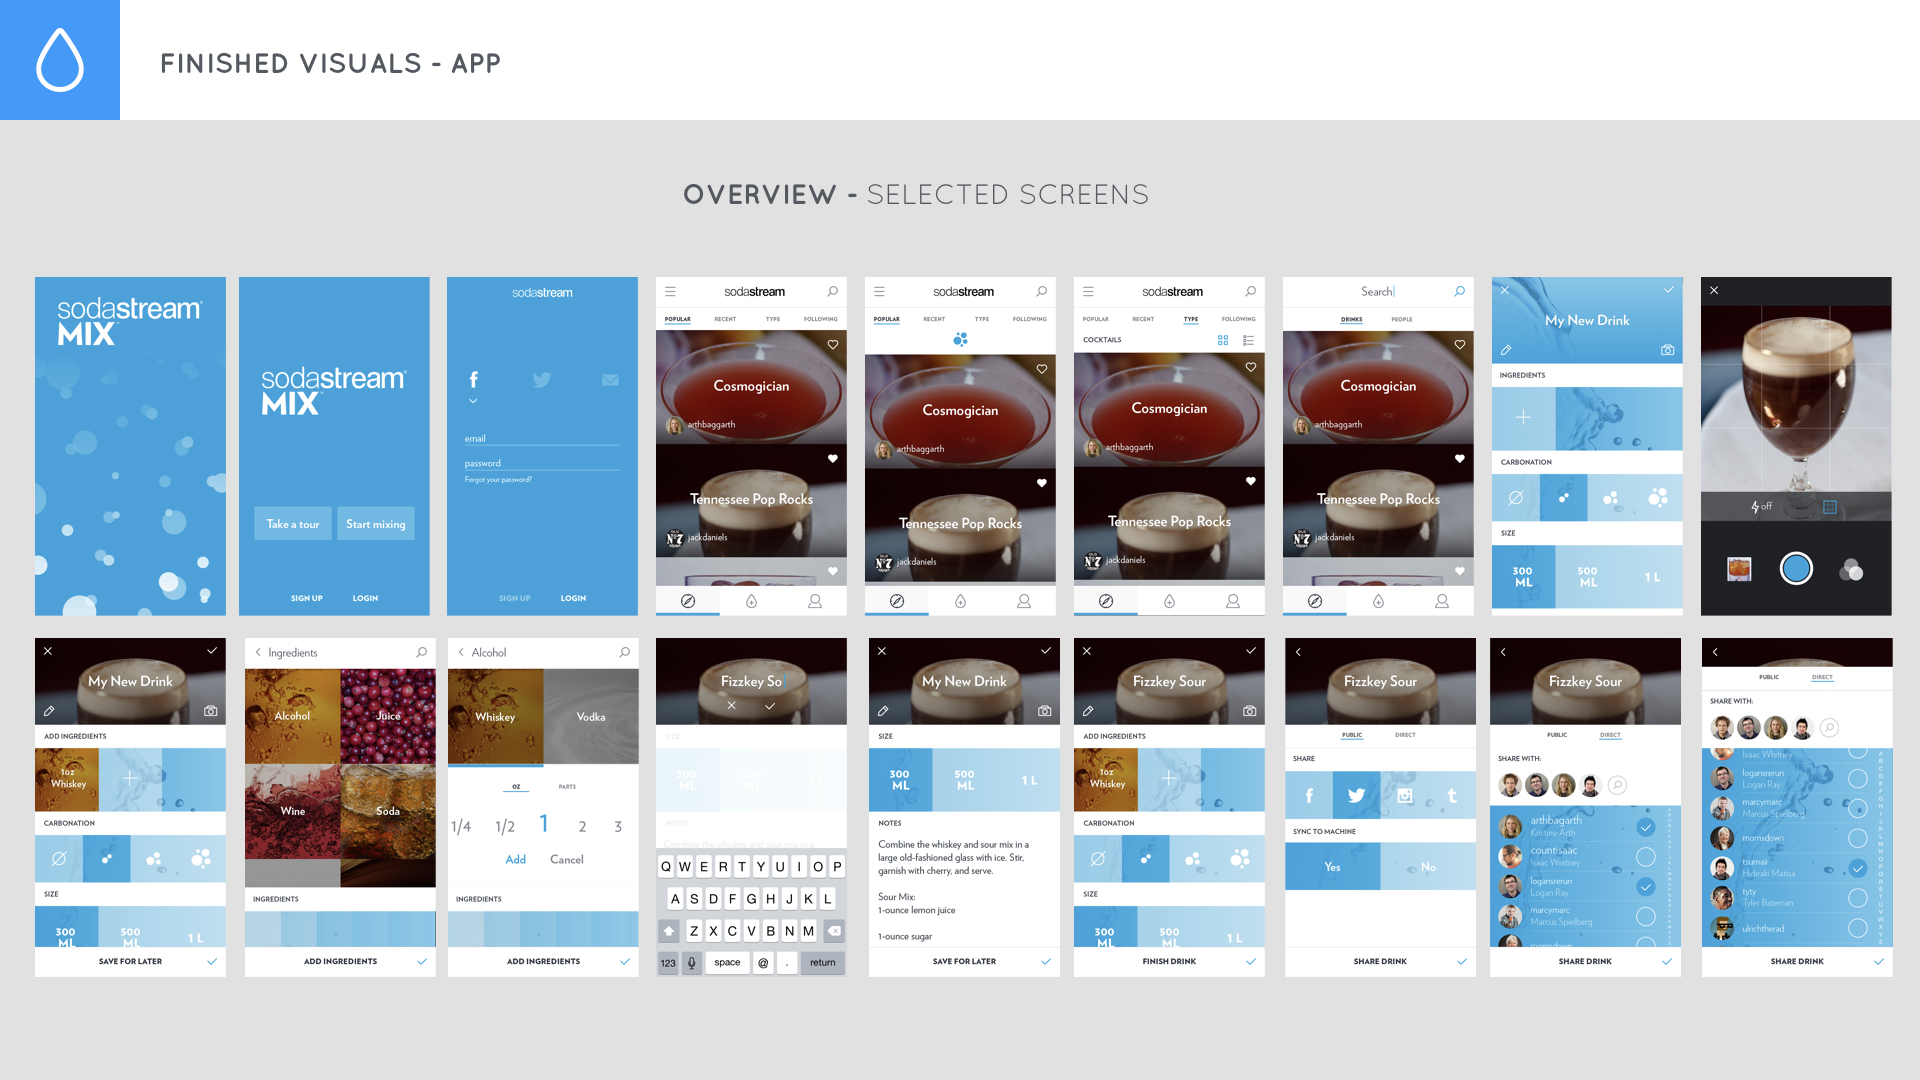This screenshot has width=1920, height=1080.
Task: Open TYPE tab on COCKTAILS screen
Action: tap(1191, 319)
